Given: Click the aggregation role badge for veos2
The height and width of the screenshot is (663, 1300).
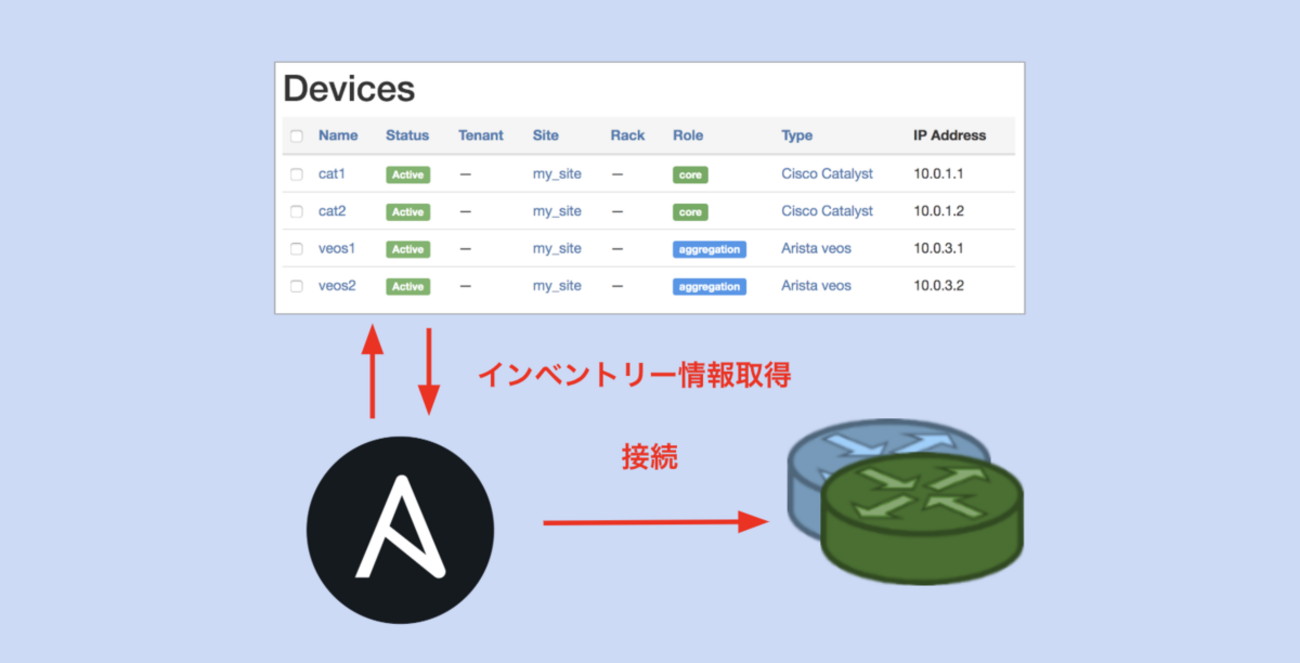Looking at the screenshot, I should tap(709, 286).
